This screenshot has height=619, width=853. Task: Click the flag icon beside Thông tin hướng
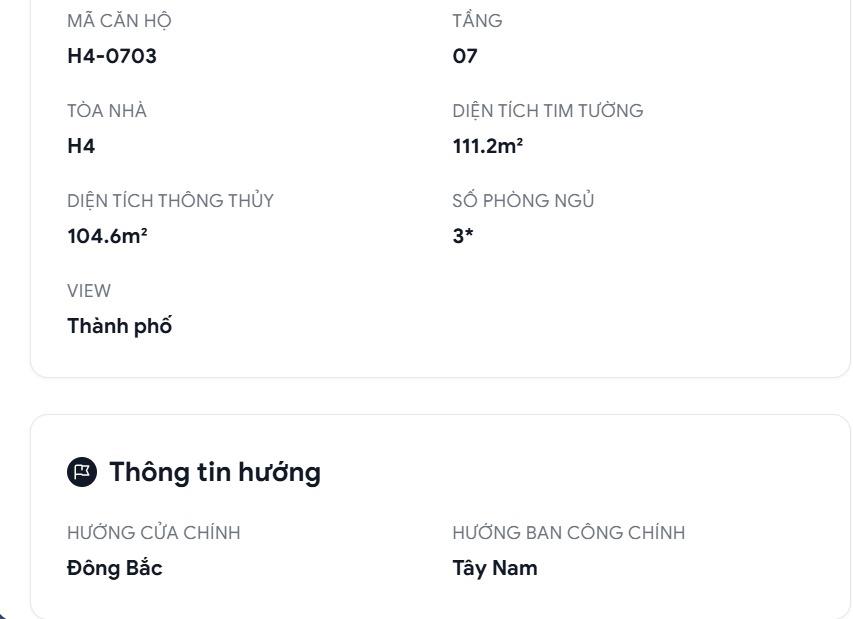pos(82,472)
